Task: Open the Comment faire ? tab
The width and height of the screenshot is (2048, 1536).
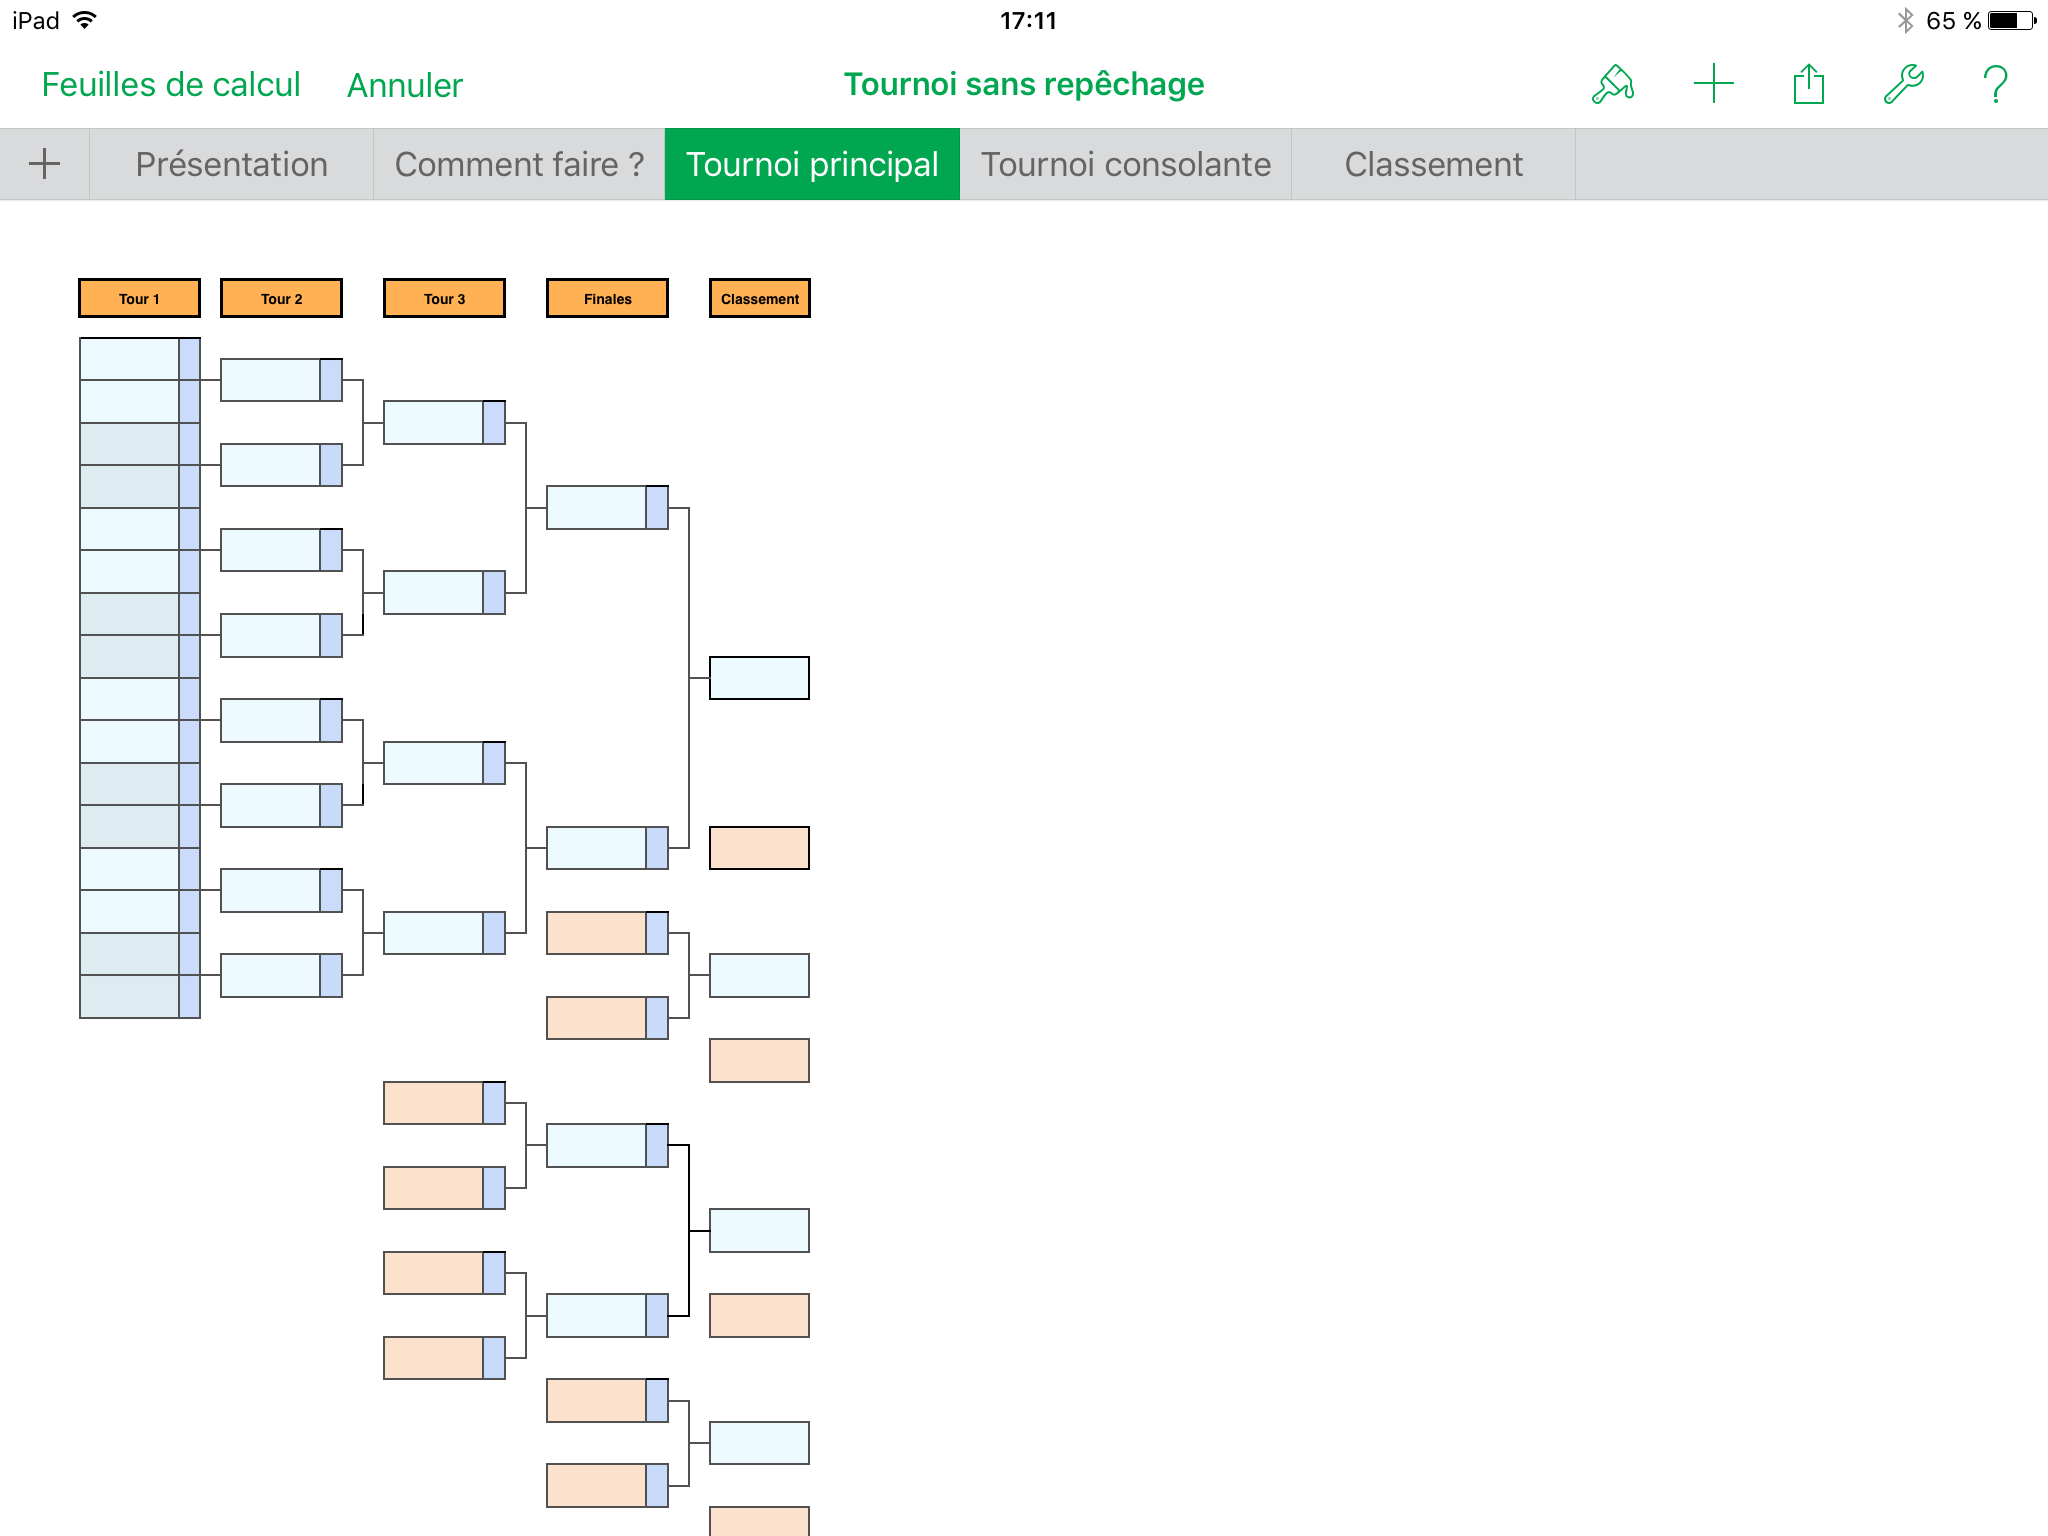Action: click(519, 164)
